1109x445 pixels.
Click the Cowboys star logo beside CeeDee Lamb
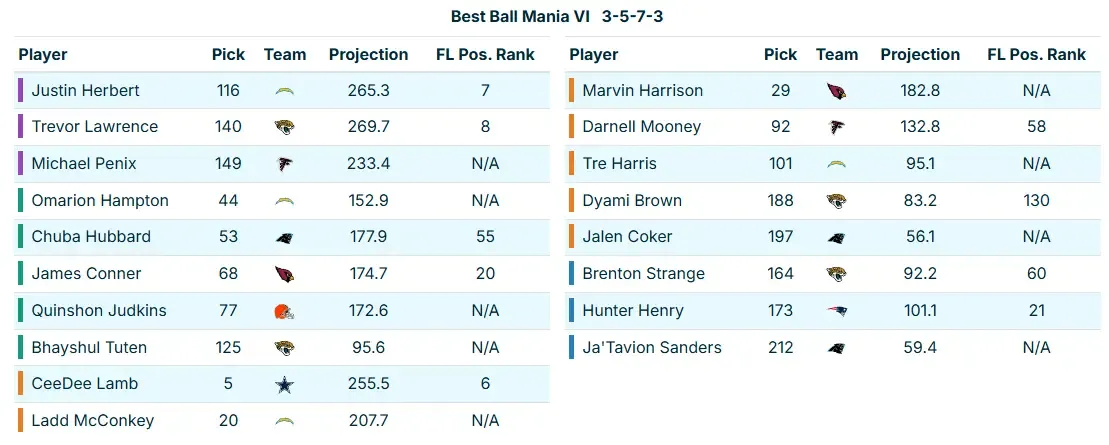285,384
